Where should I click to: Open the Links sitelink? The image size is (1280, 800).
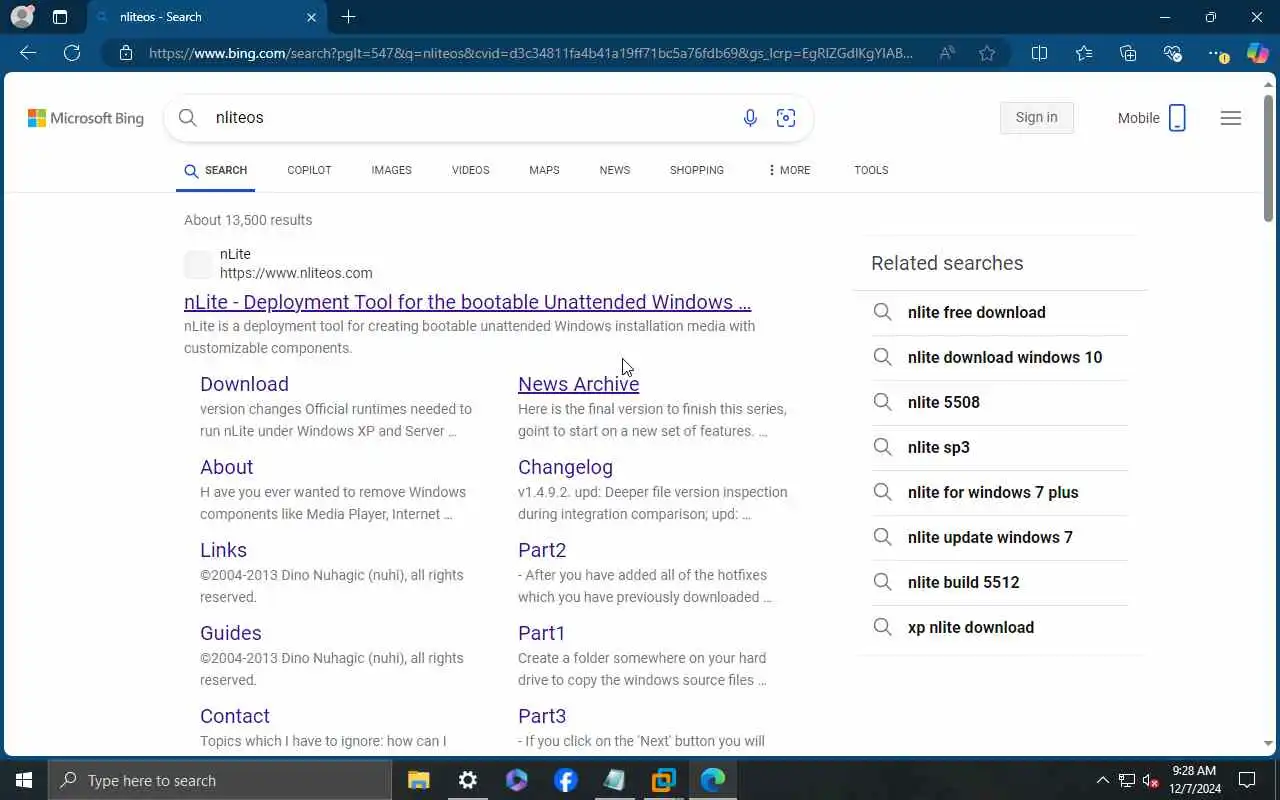[223, 550]
